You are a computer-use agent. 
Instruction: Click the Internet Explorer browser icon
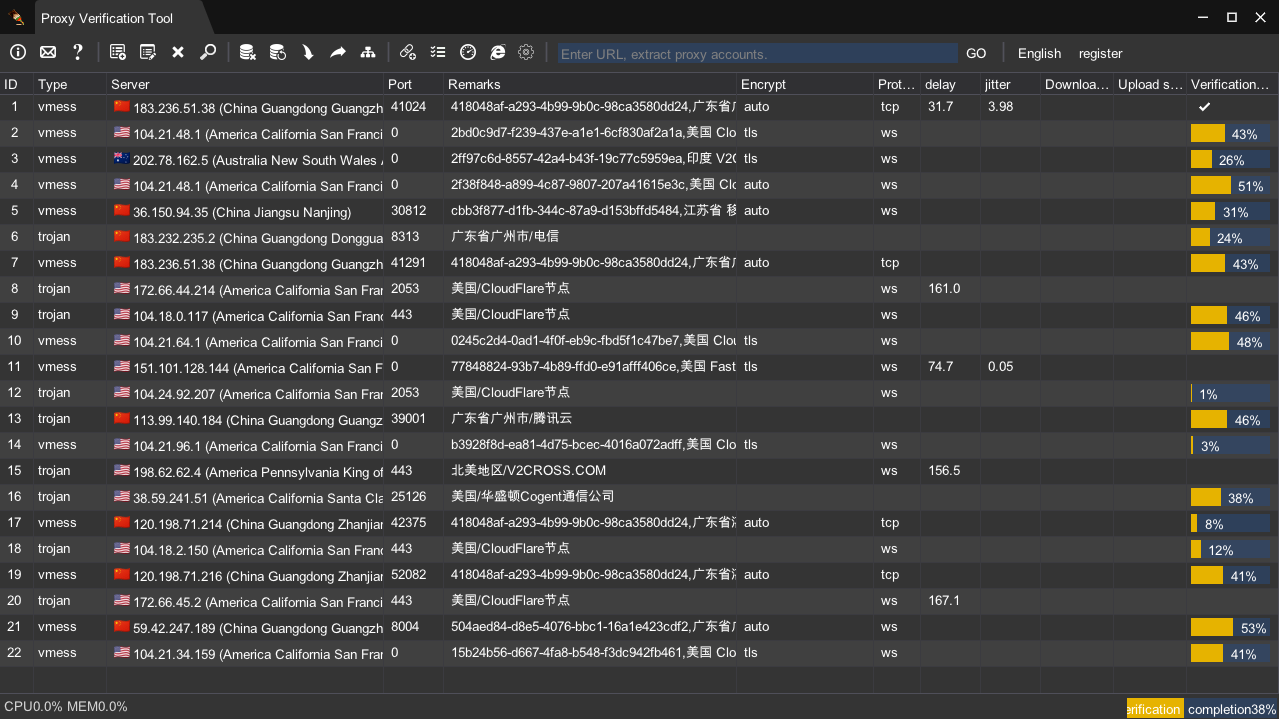click(x=497, y=52)
